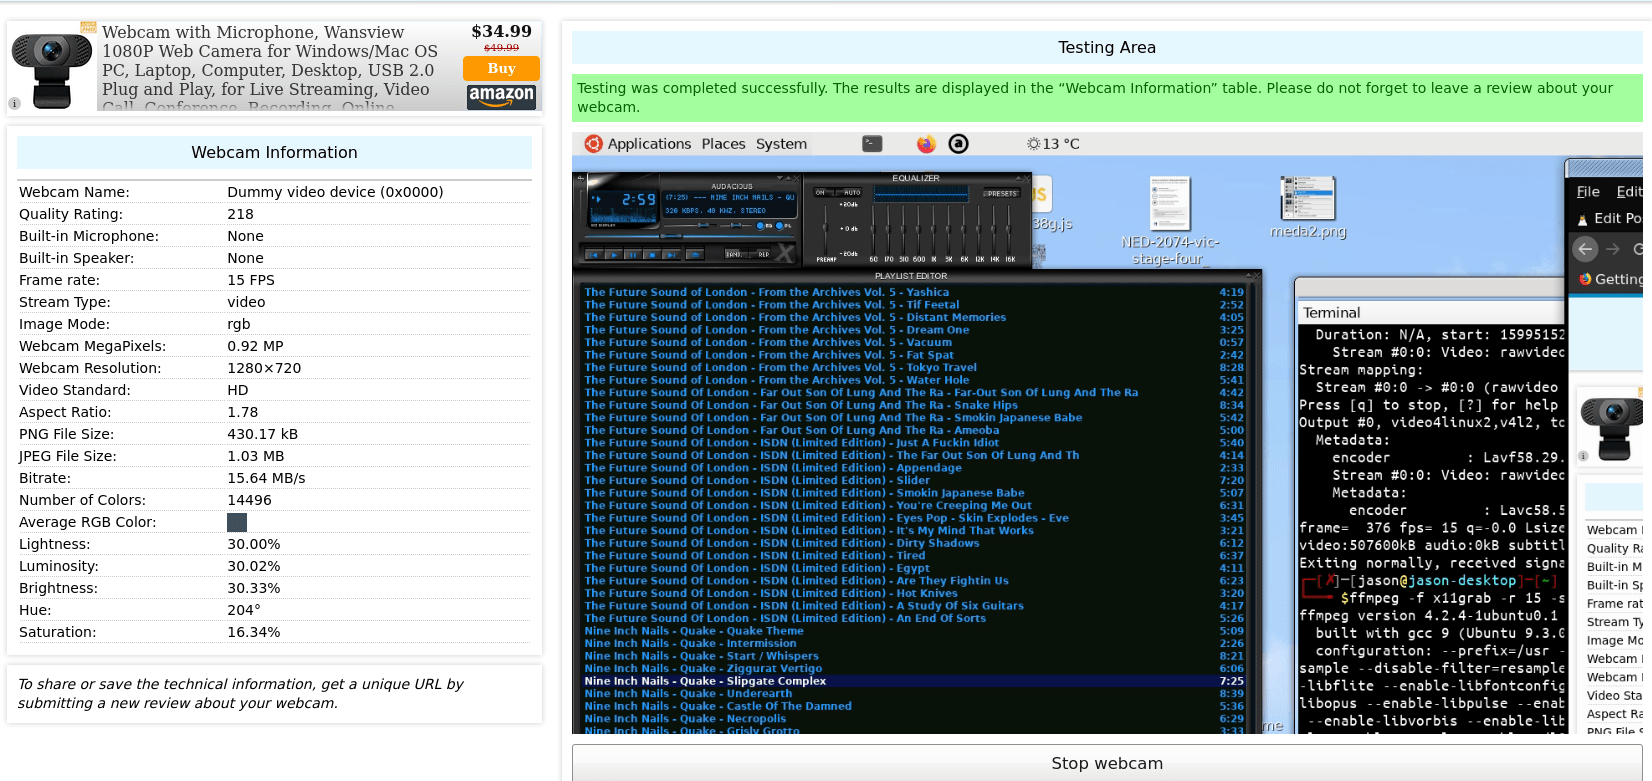1652x781 pixels.
Task: Click the Audacious previous track button
Action: click(595, 254)
